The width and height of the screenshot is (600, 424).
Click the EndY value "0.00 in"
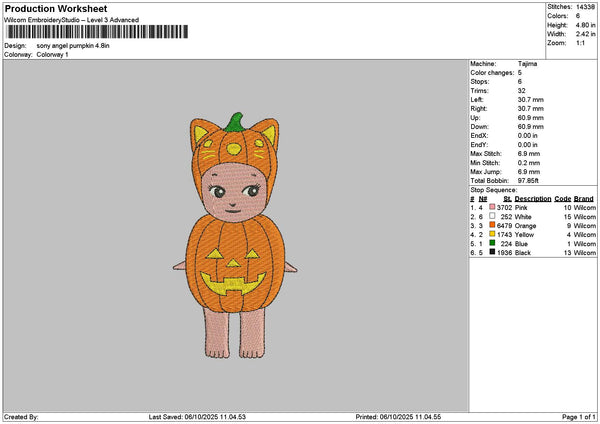point(528,145)
